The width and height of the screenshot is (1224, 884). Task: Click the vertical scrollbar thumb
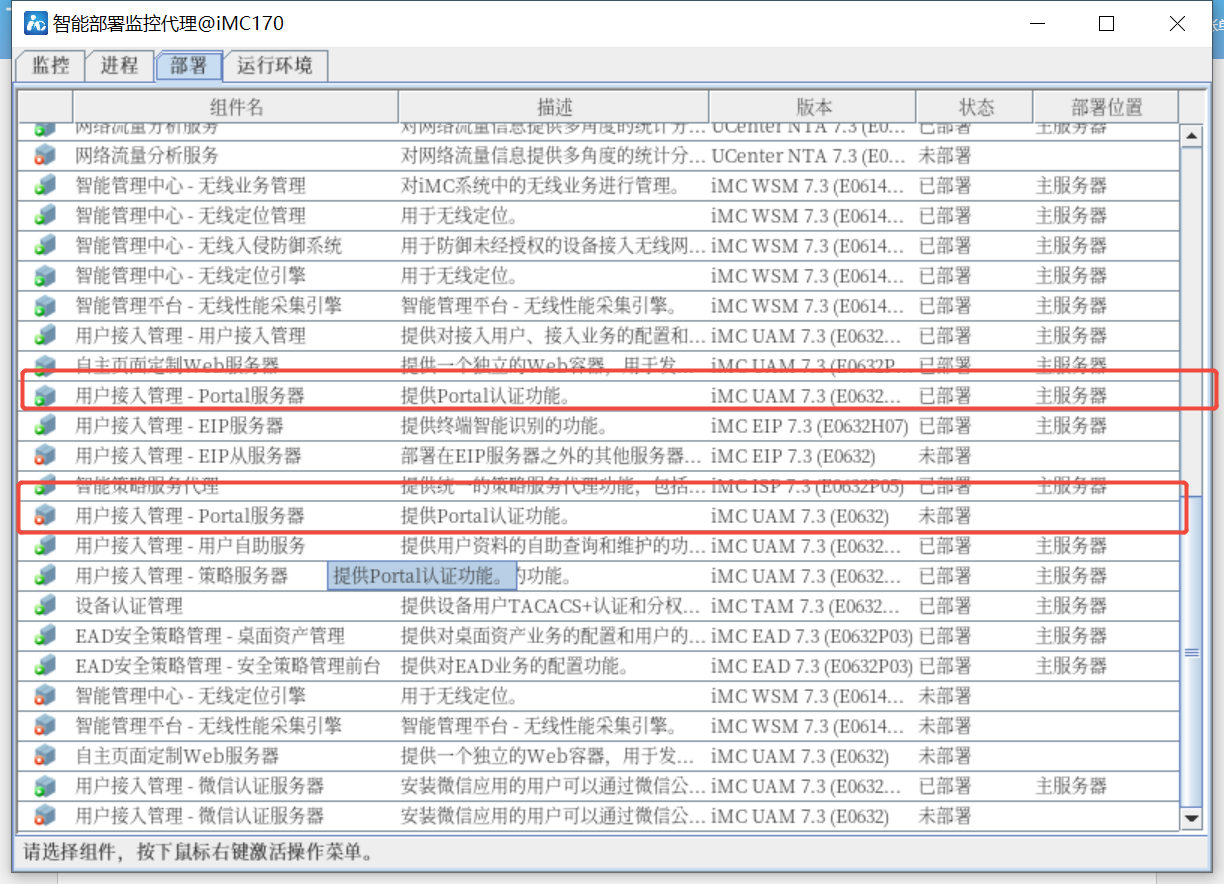click(x=1191, y=652)
